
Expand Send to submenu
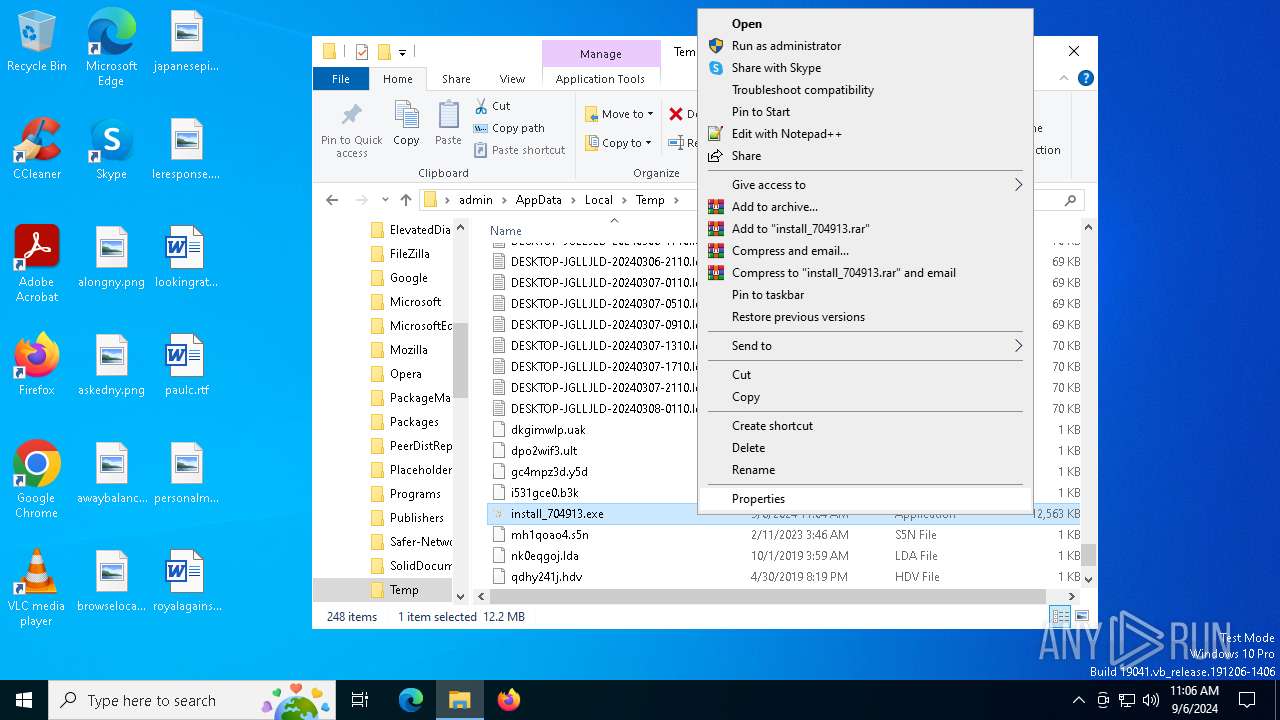click(865, 345)
